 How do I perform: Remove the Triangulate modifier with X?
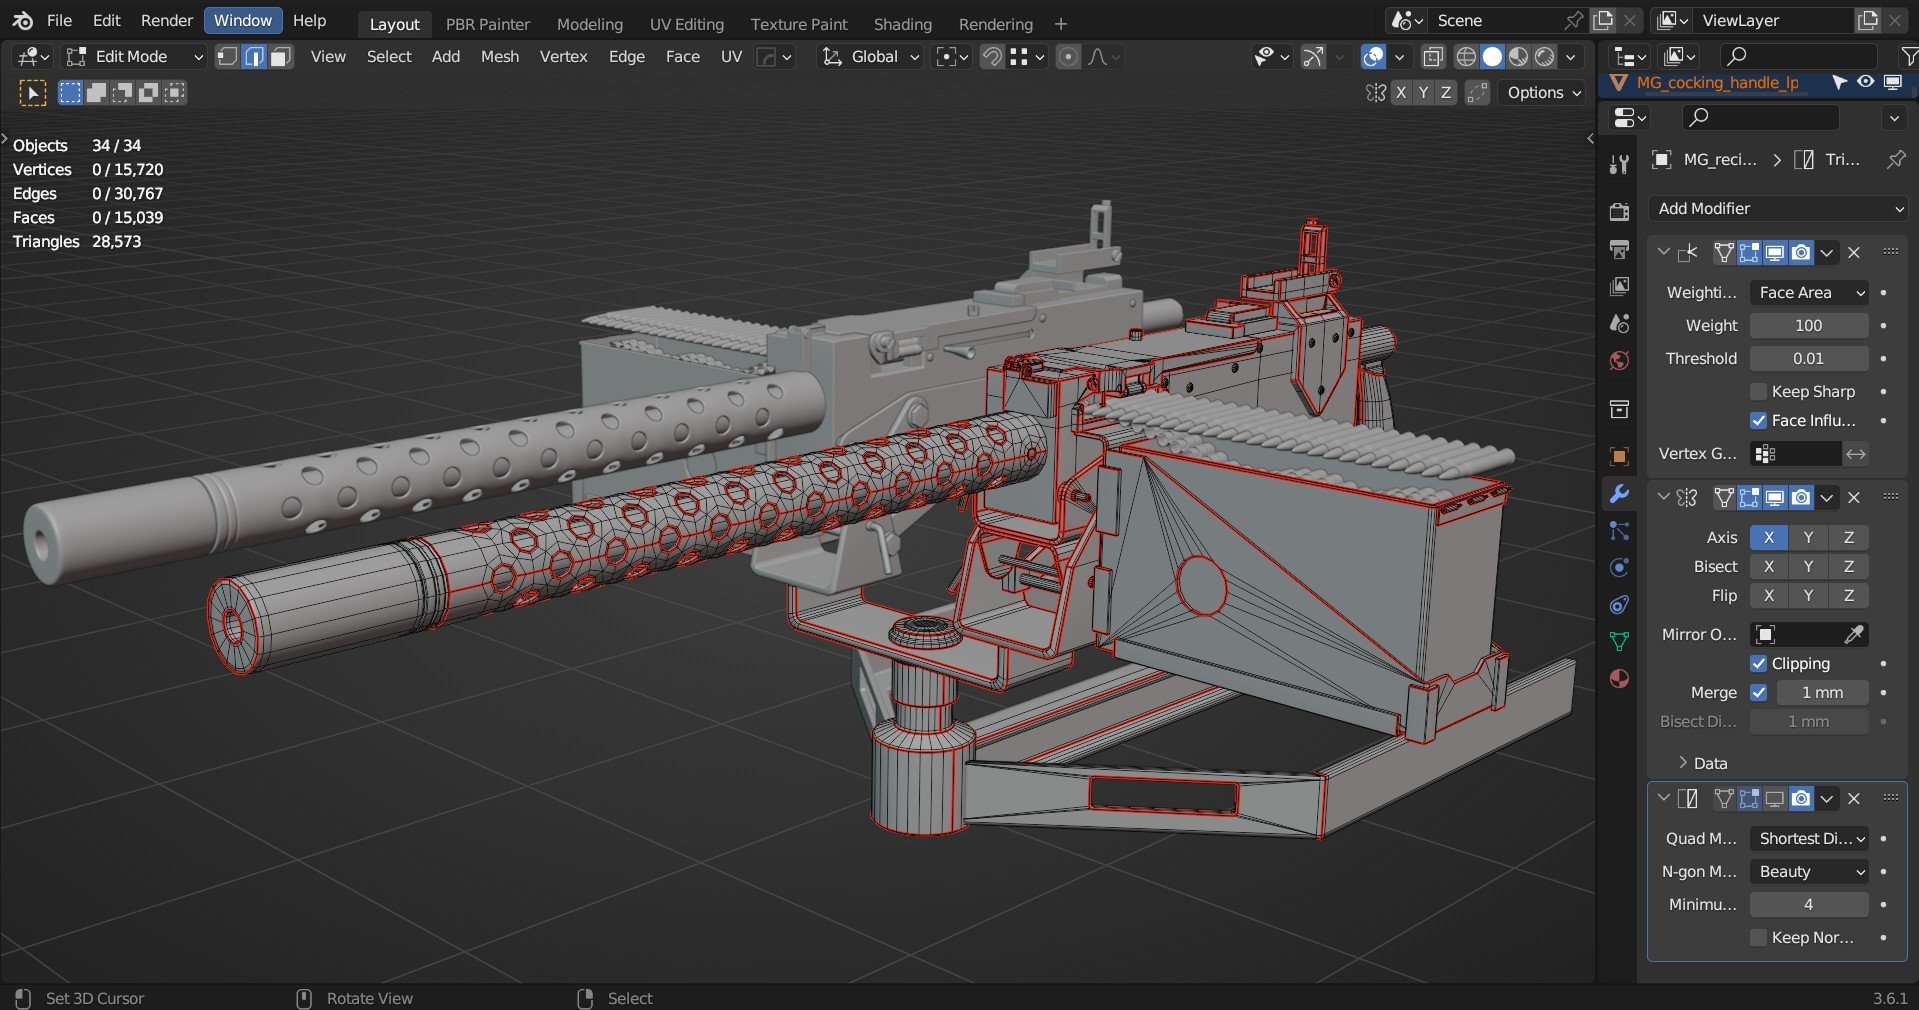pos(1854,798)
